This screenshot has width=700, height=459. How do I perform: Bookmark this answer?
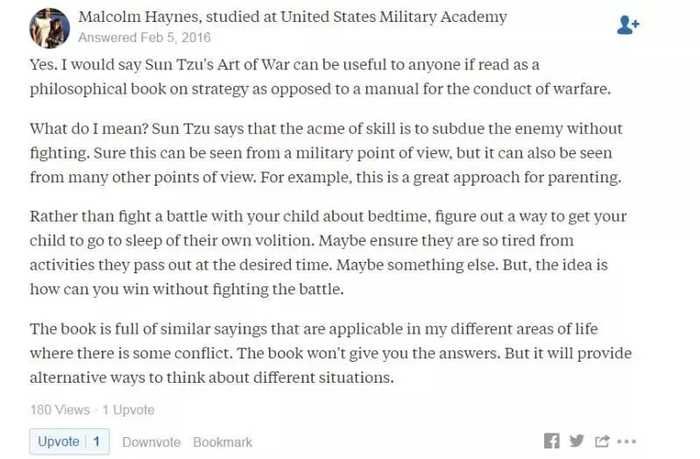click(222, 442)
